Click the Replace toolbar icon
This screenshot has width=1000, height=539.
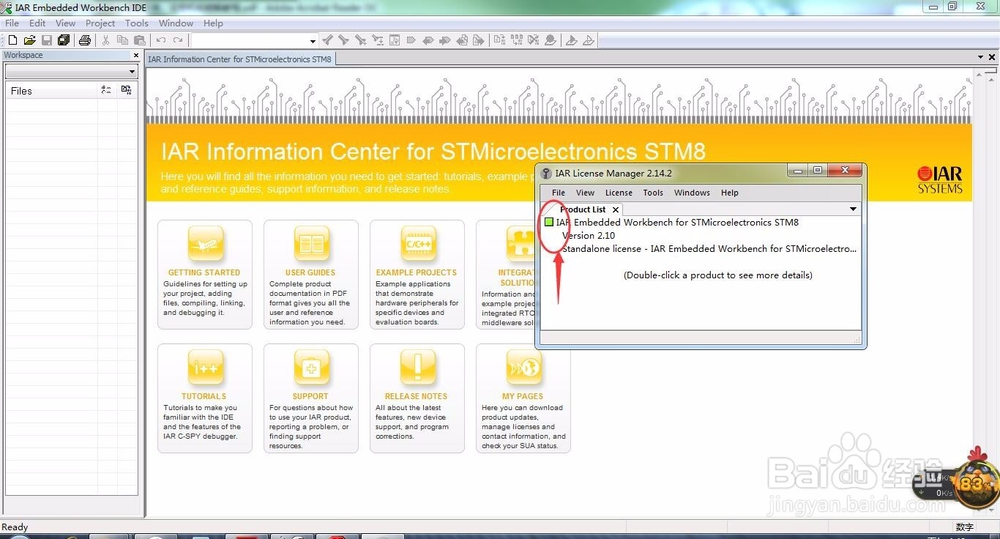pyautogui.click(x=378, y=40)
